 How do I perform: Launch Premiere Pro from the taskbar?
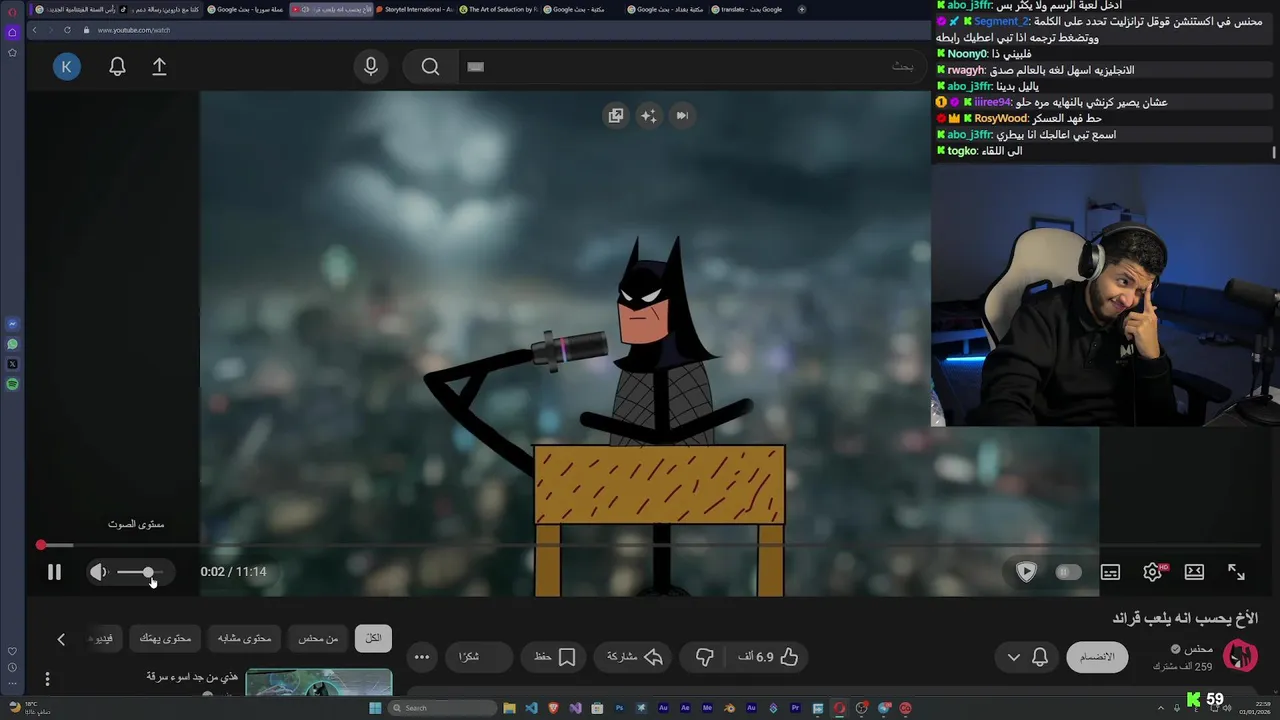click(x=795, y=708)
